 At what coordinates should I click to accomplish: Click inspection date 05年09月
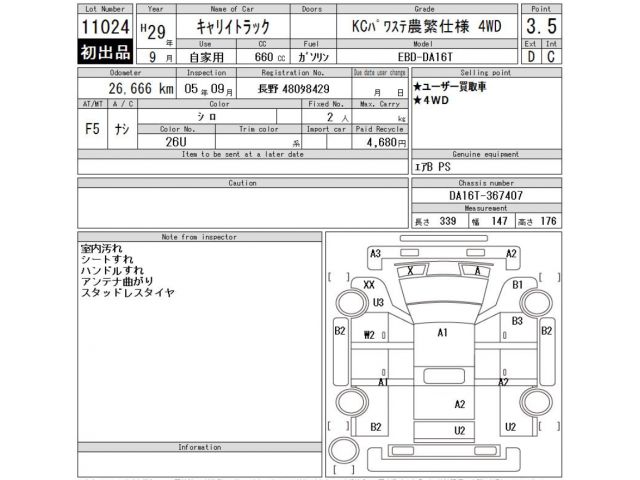pyautogui.click(x=209, y=89)
